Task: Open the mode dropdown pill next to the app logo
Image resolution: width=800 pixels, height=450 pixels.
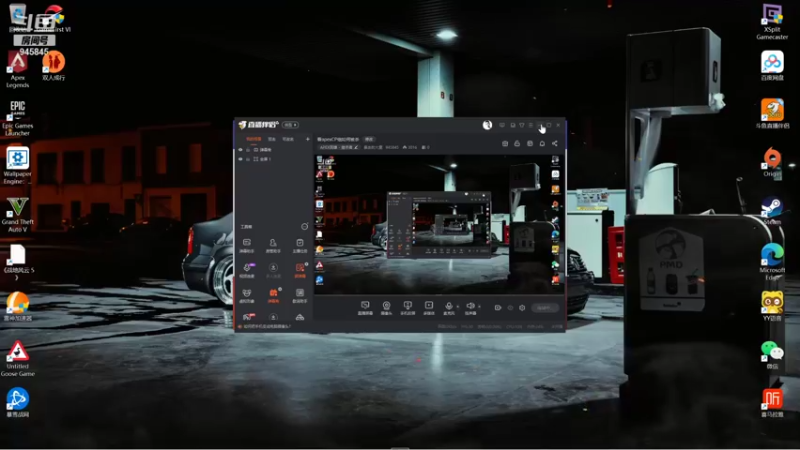Action: [290, 125]
